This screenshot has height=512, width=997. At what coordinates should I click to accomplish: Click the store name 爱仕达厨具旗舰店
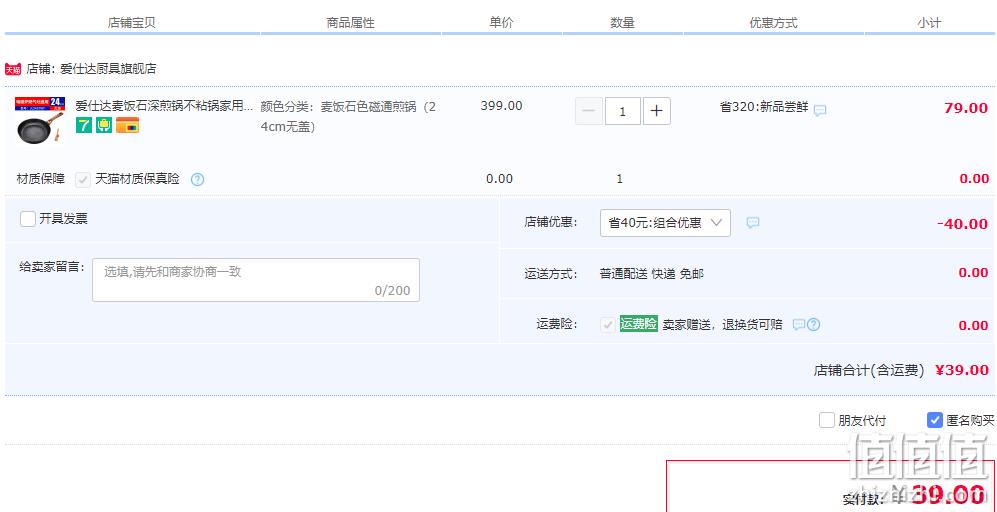(108, 69)
